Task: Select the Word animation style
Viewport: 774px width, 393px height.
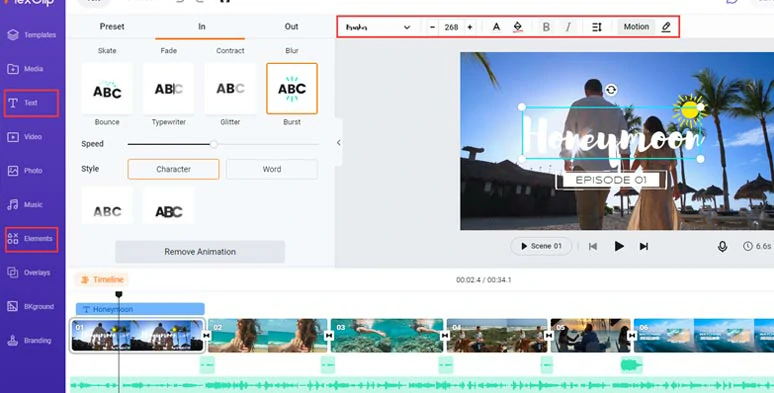Action: point(271,169)
